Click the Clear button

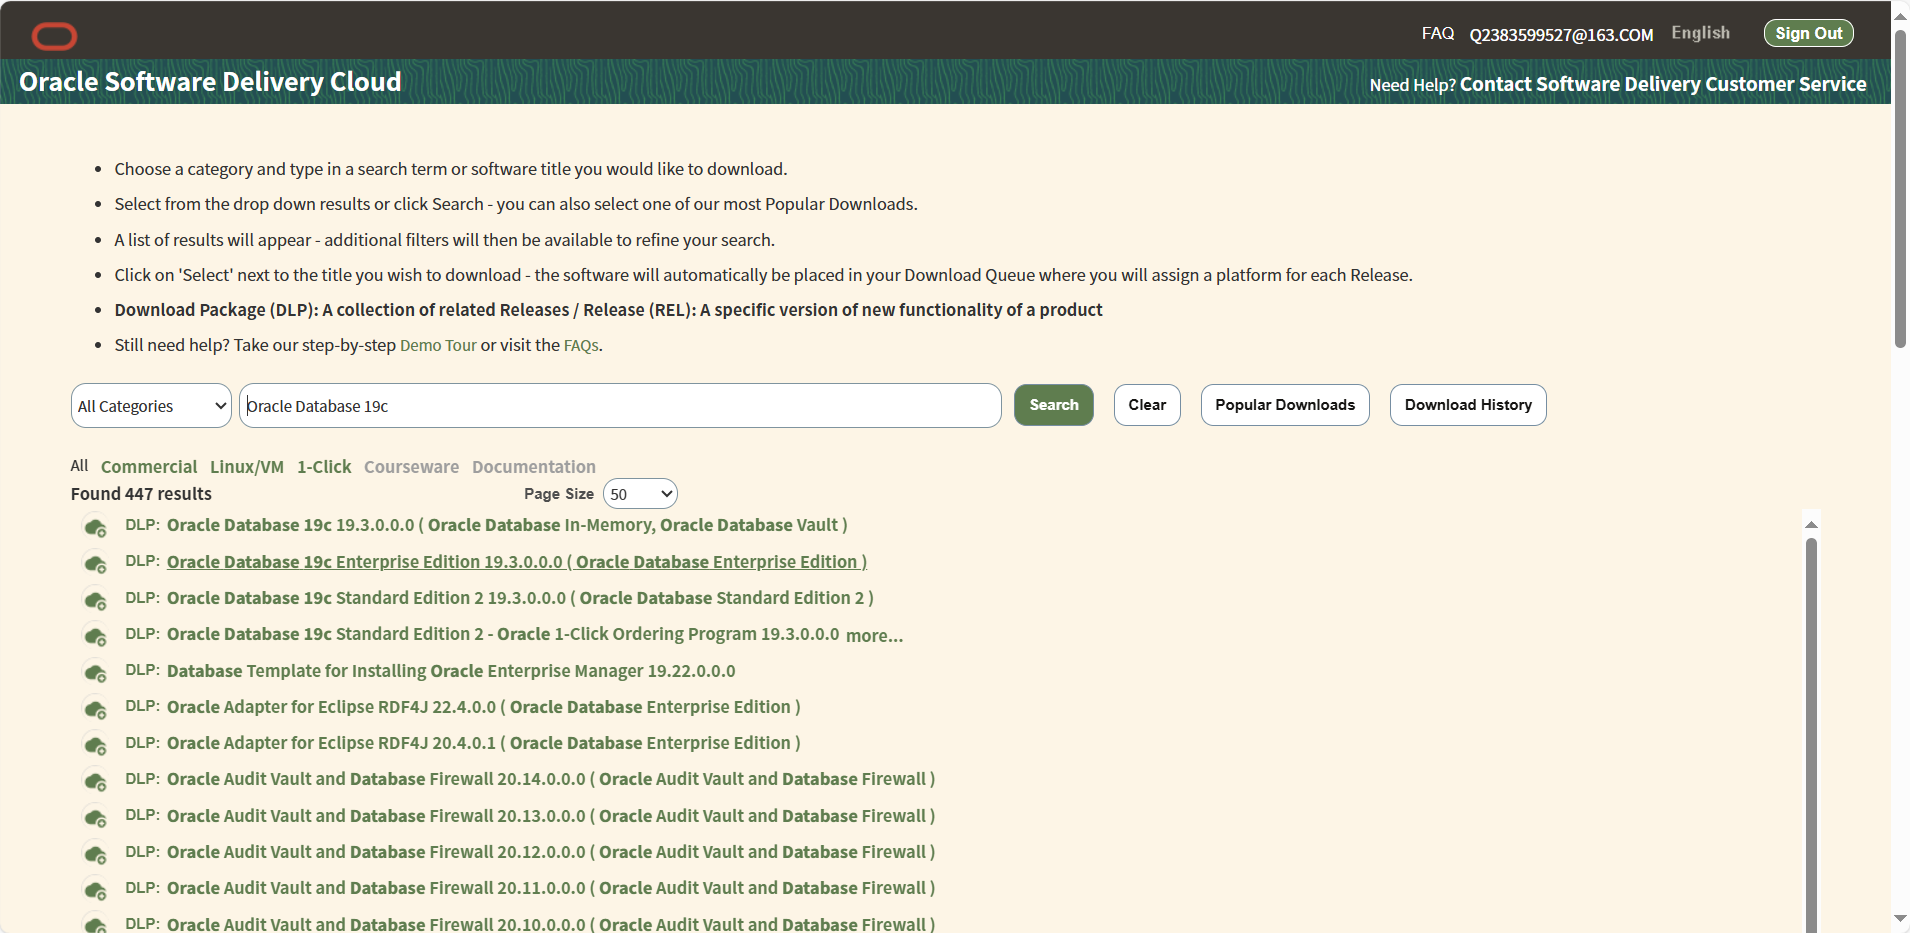point(1147,405)
